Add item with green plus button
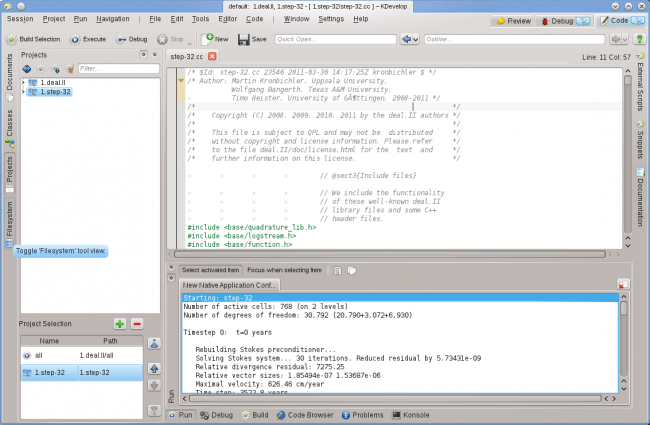This screenshot has width=650, height=425. click(120, 324)
